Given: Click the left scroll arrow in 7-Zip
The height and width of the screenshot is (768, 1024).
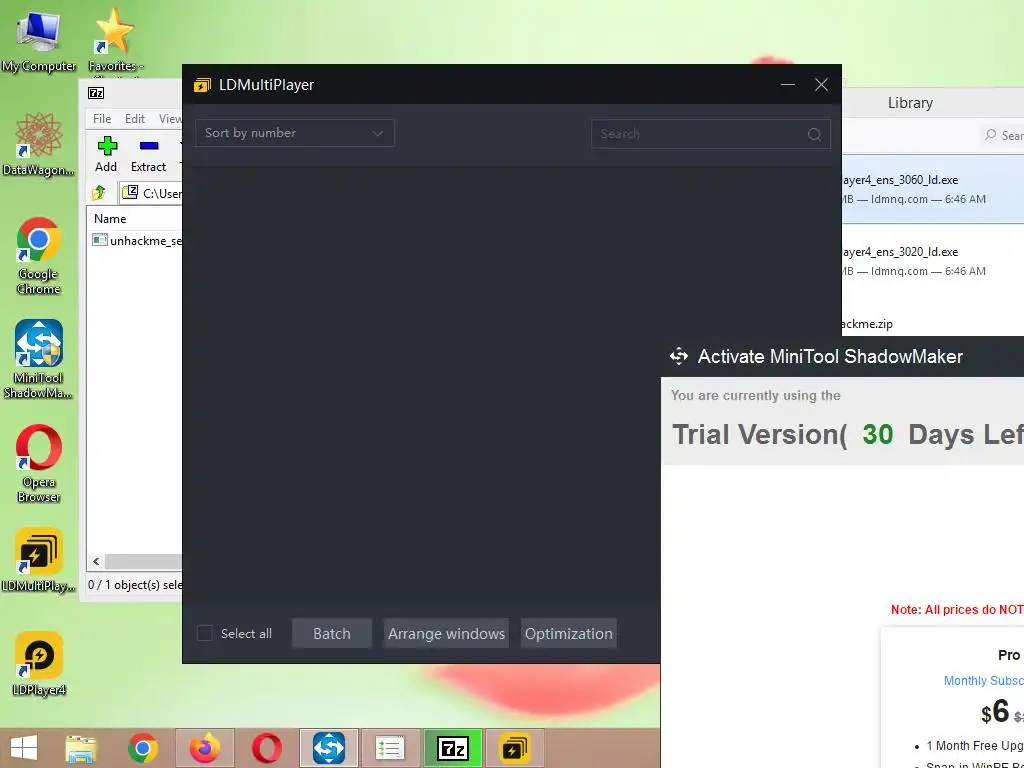Looking at the screenshot, I should [97, 562].
